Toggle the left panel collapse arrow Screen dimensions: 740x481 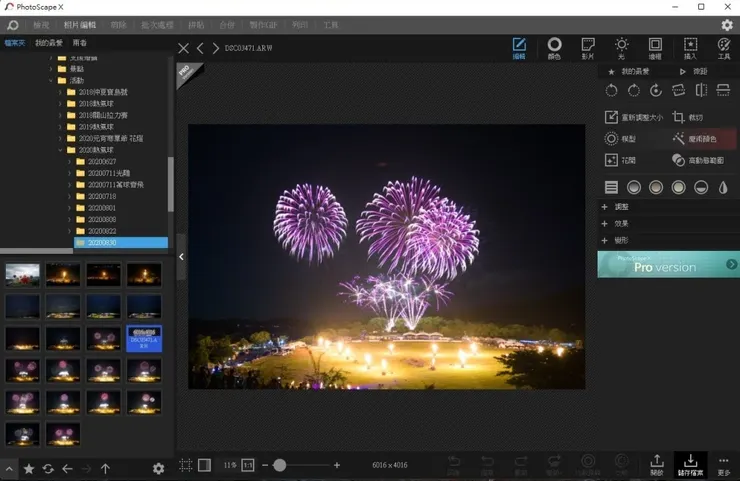click(181, 257)
